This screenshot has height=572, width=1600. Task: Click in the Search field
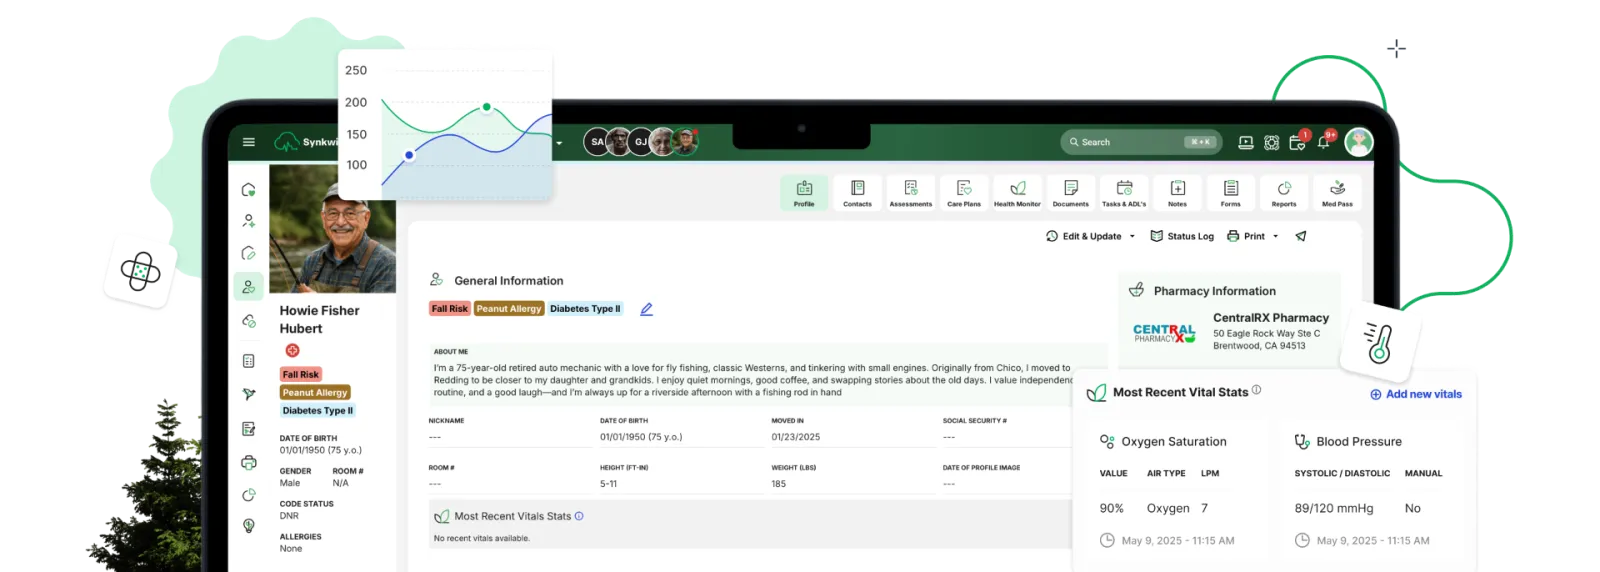click(1140, 142)
